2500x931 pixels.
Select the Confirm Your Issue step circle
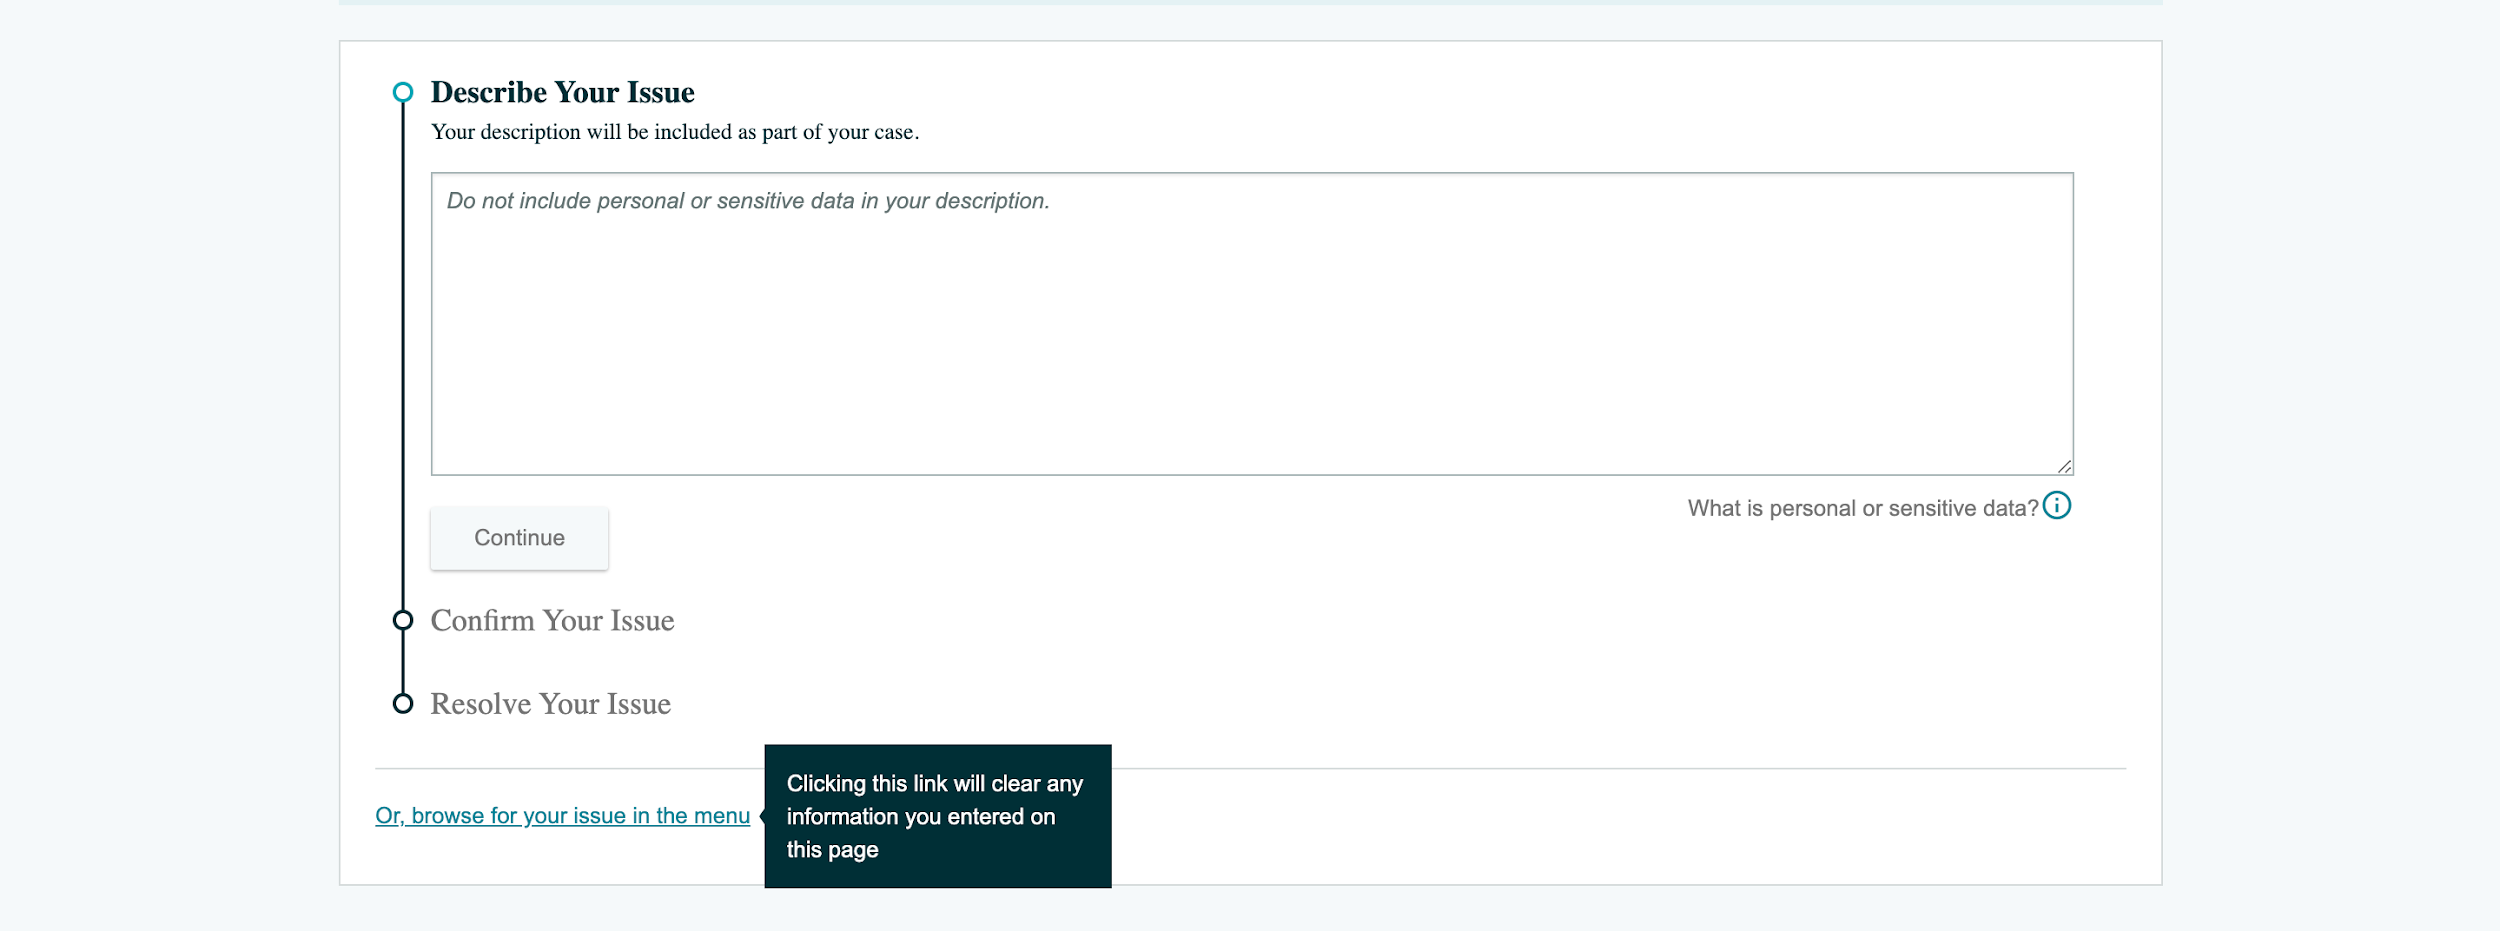[x=403, y=621]
